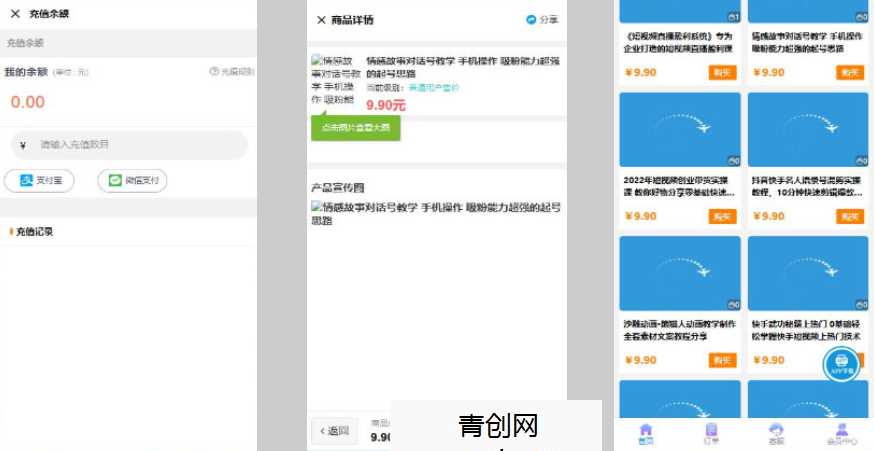Viewport: 874px width, 451px height.
Task: Click the Alipay logo icon
Action: pyautogui.click(x=26, y=181)
